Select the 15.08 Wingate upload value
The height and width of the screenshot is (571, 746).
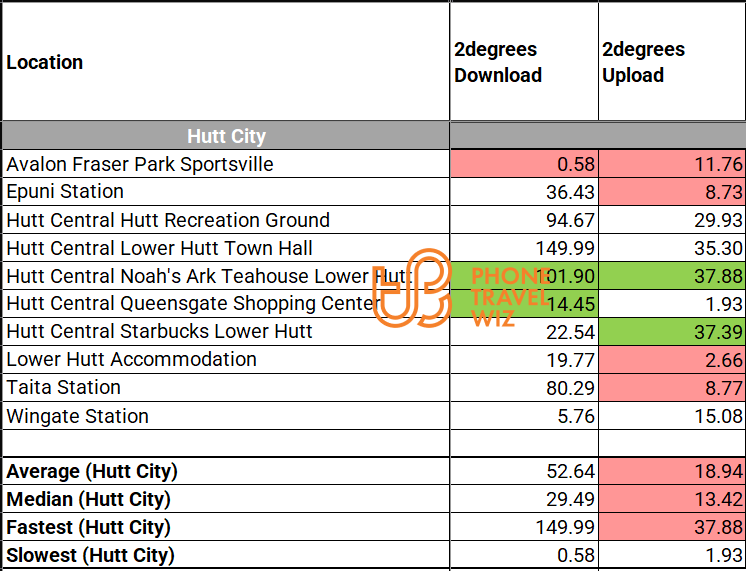671,416
